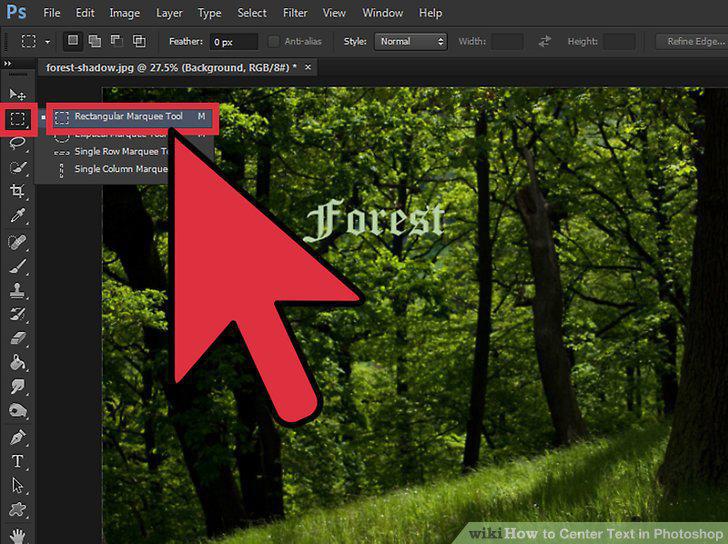Select the Smudge tool
Image resolution: width=728 pixels, height=544 pixels.
click(x=18, y=386)
